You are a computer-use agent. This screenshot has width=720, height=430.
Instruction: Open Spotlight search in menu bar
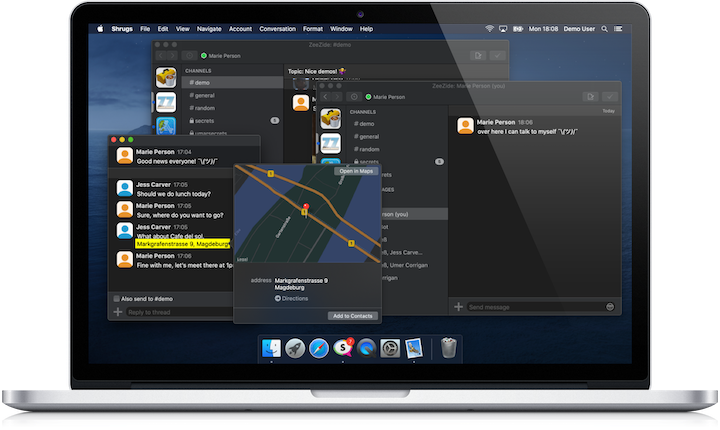coord(604,28)
